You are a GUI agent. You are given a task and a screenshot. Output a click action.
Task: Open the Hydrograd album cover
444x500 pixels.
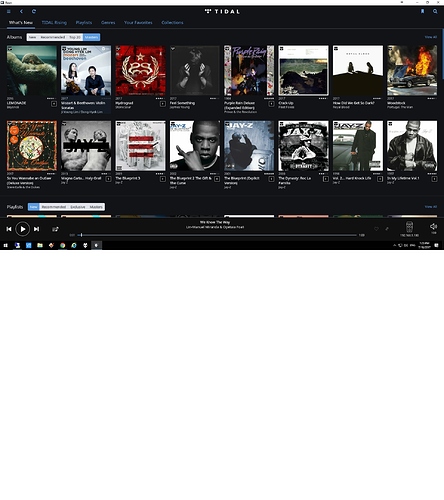click(140, 70)
